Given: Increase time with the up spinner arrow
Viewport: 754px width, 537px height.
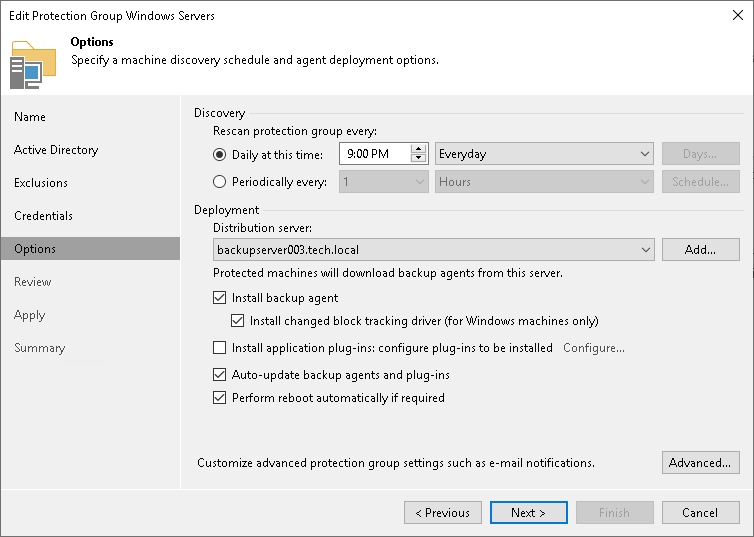Looking at the screenshot, I should click(419, 149).
